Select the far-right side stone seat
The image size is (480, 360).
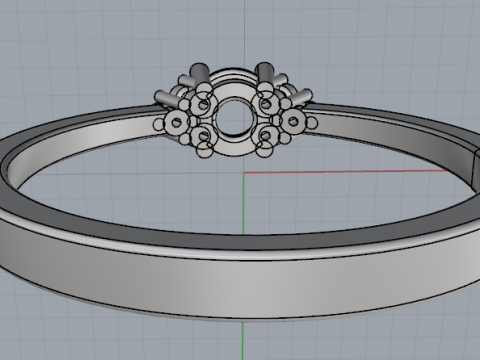click(x=292, y=121)
